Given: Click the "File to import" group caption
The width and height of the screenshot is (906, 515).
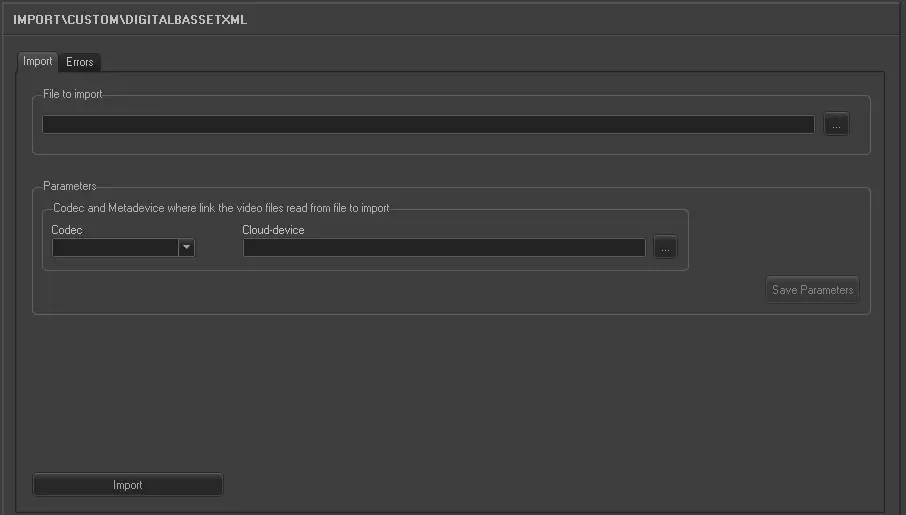Looking at the screenshot, I should [73, 95].
